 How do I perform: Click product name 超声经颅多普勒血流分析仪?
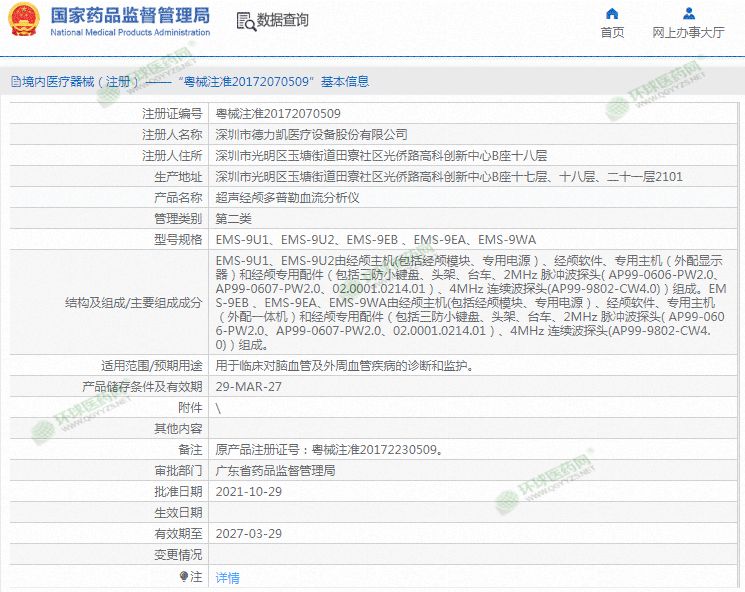pos(287,198)
